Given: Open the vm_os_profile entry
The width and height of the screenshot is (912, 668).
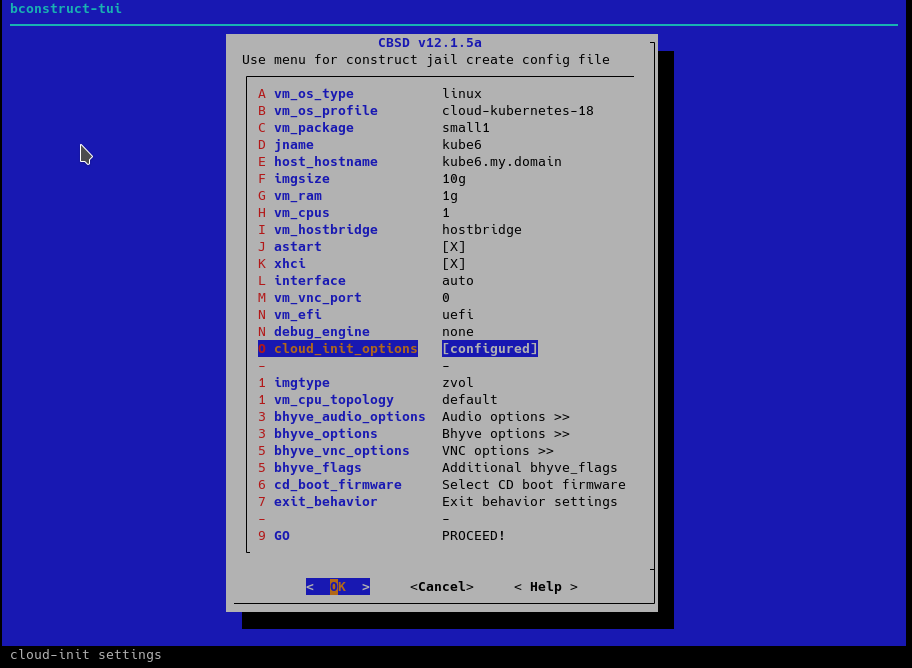Looking at the screenshot, I should 426,111.
